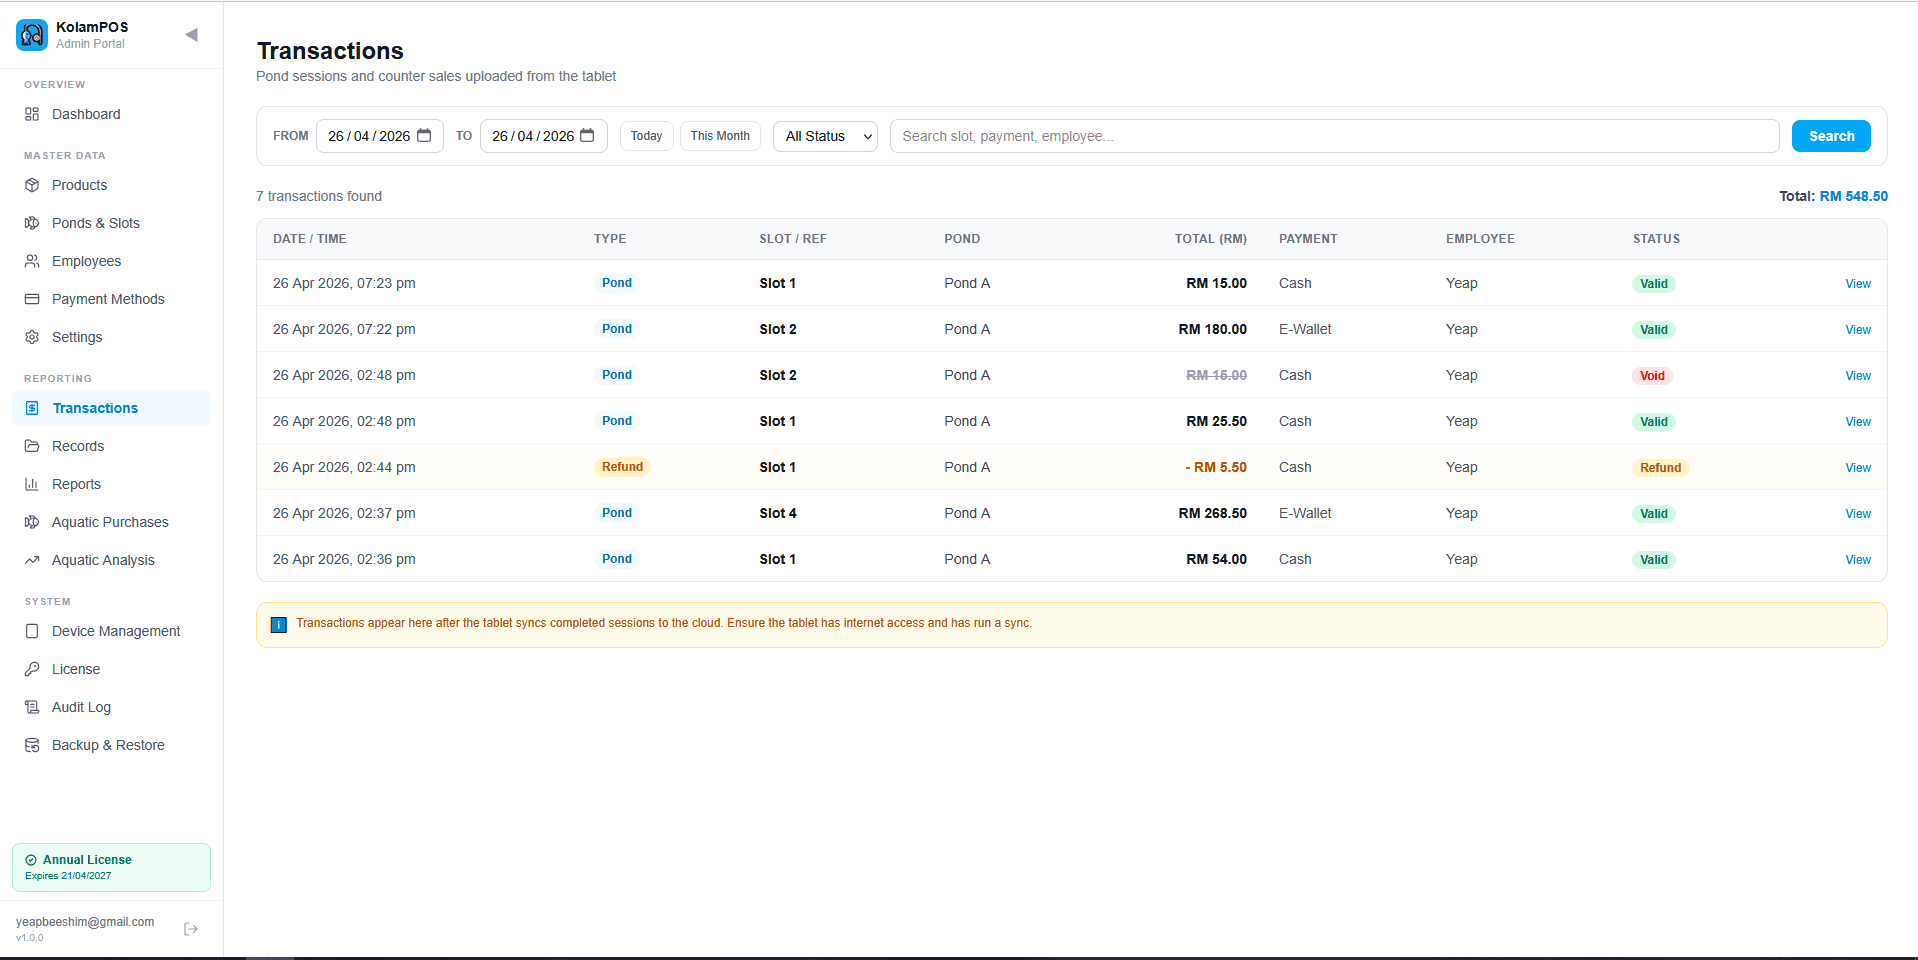Expand the All Status dropdown
The height and width of the screenshot is (960, 1918).
tap(825, 136)
